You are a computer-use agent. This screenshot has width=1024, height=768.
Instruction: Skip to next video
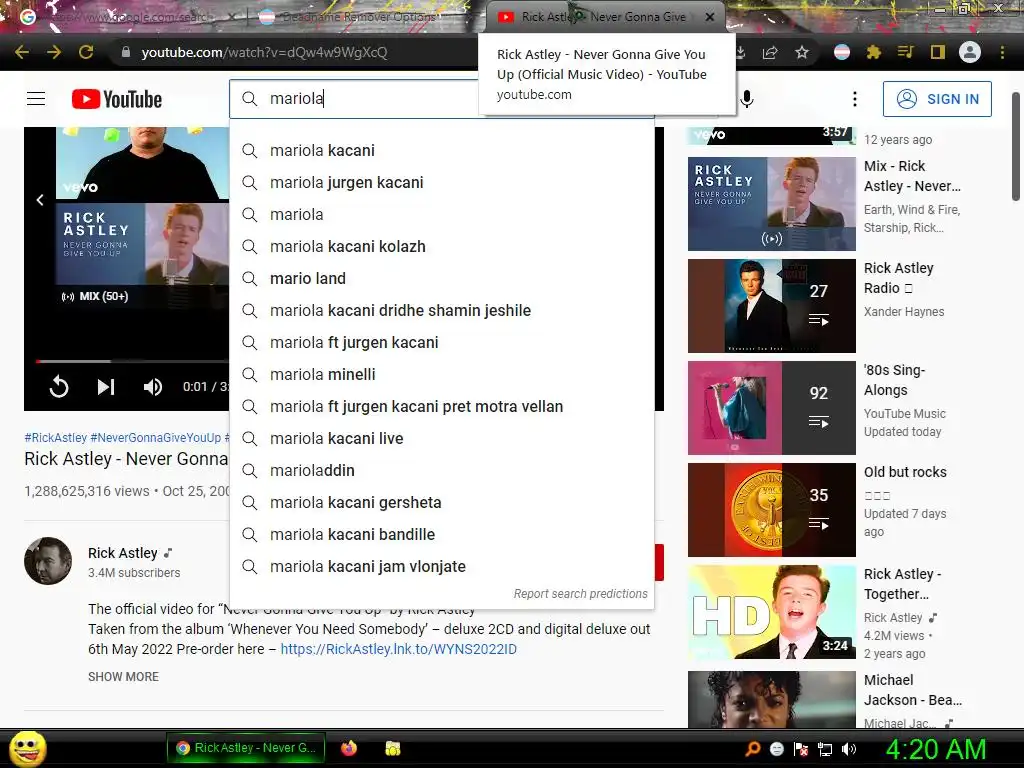click(x=106, y=387)
